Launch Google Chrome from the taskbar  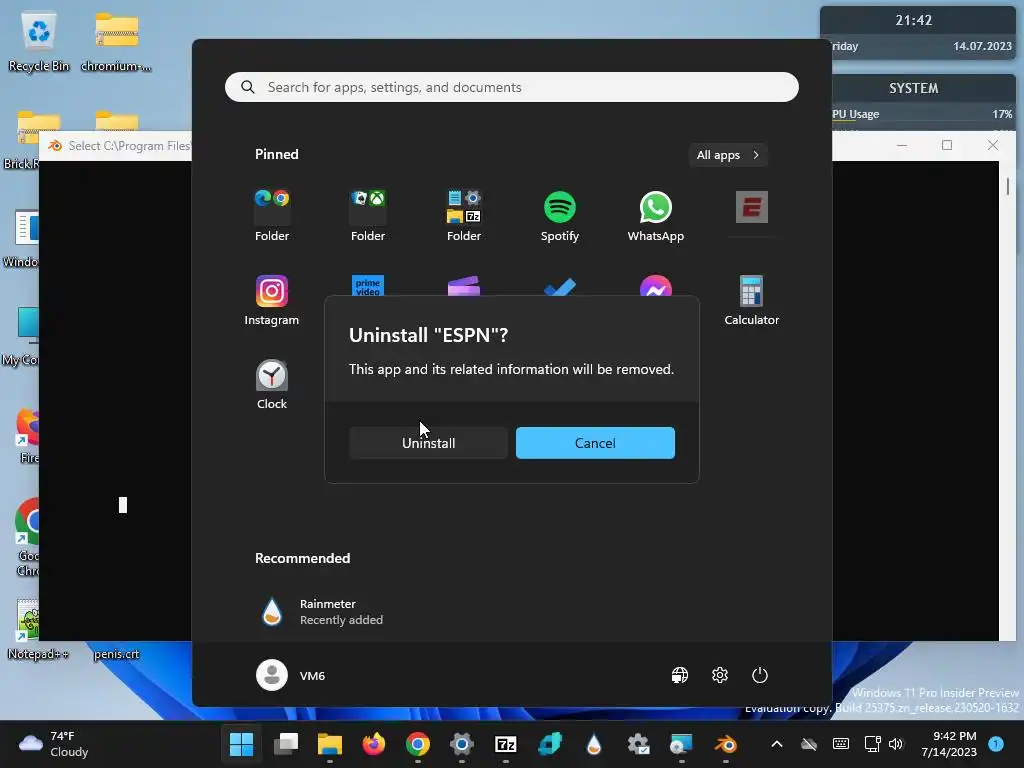[x=418, y=744]
